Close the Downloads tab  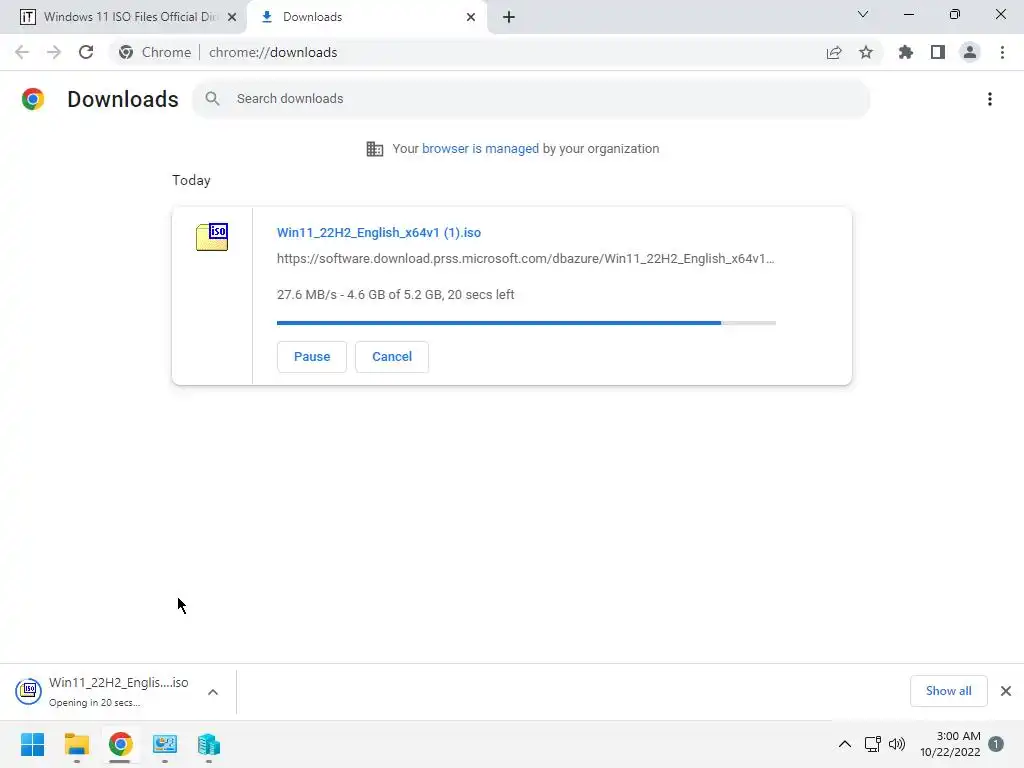(x=471, y=17)
